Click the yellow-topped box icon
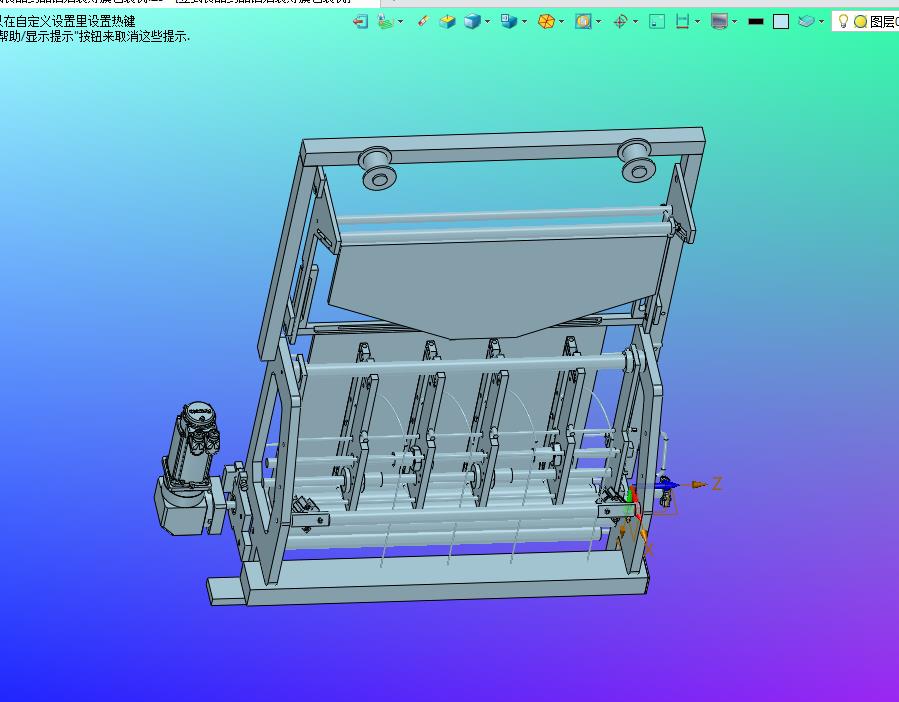The width and height of the screenshot is (899, 702). click(447, 22)
